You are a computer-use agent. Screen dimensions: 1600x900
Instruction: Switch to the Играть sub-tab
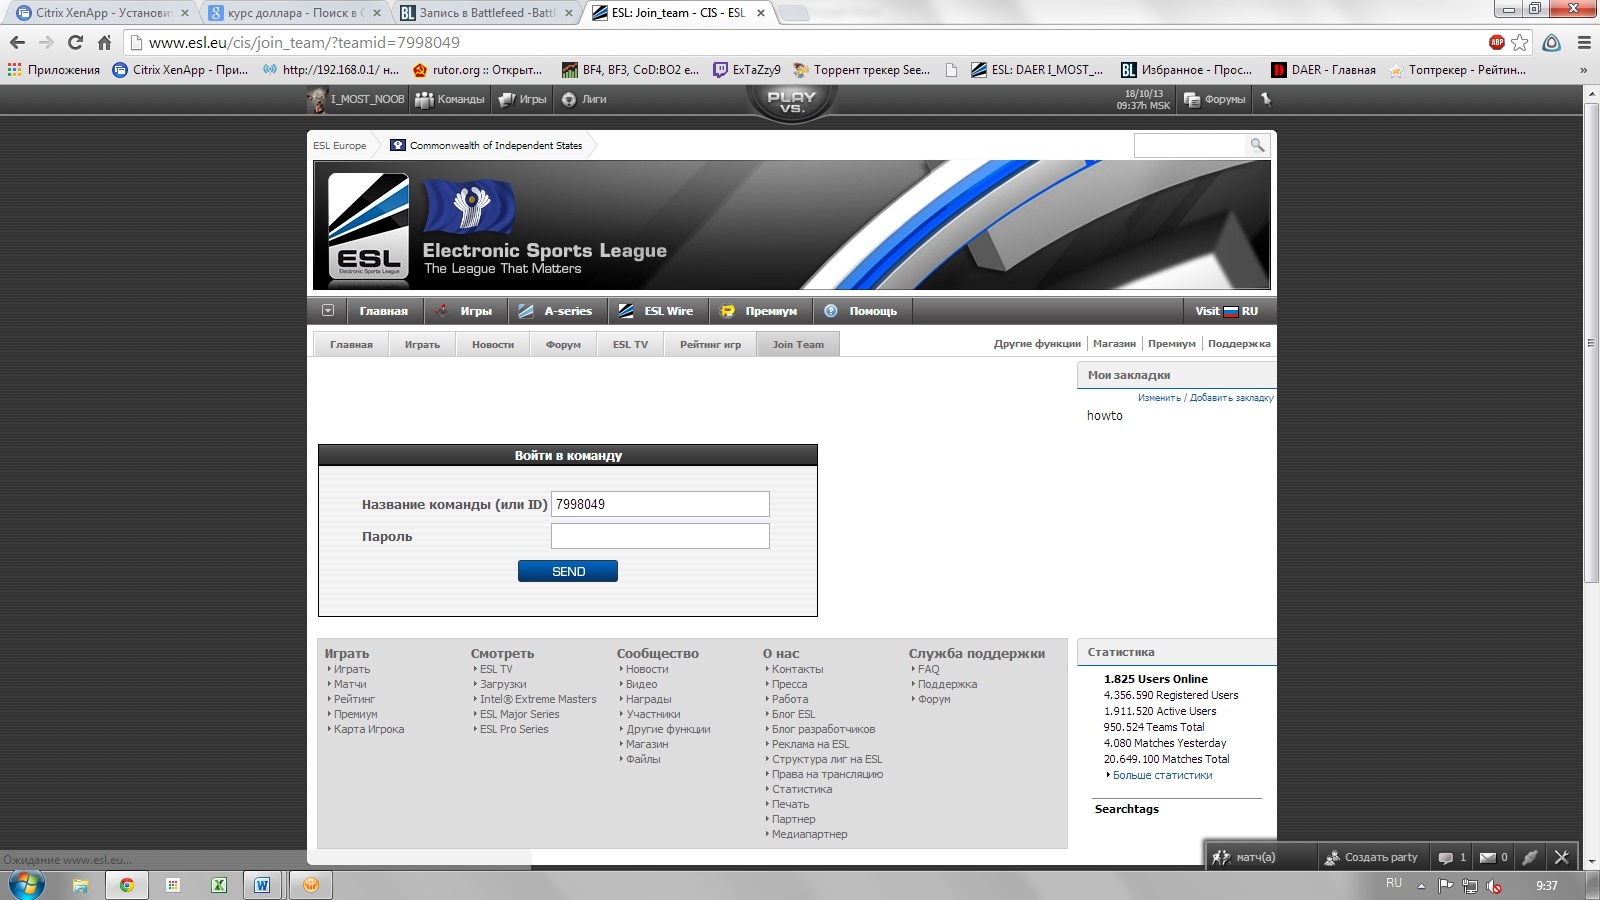pos(422,344)
